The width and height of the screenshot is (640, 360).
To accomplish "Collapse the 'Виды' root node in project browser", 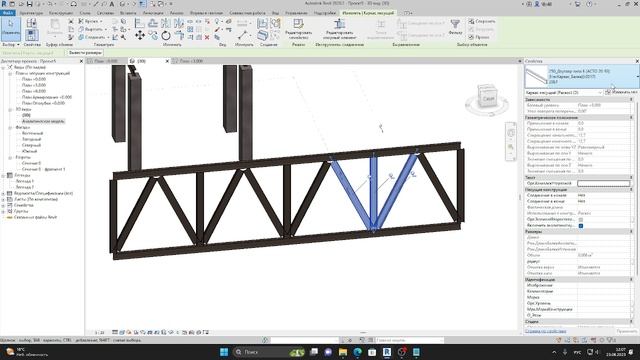I will [4, 67].
